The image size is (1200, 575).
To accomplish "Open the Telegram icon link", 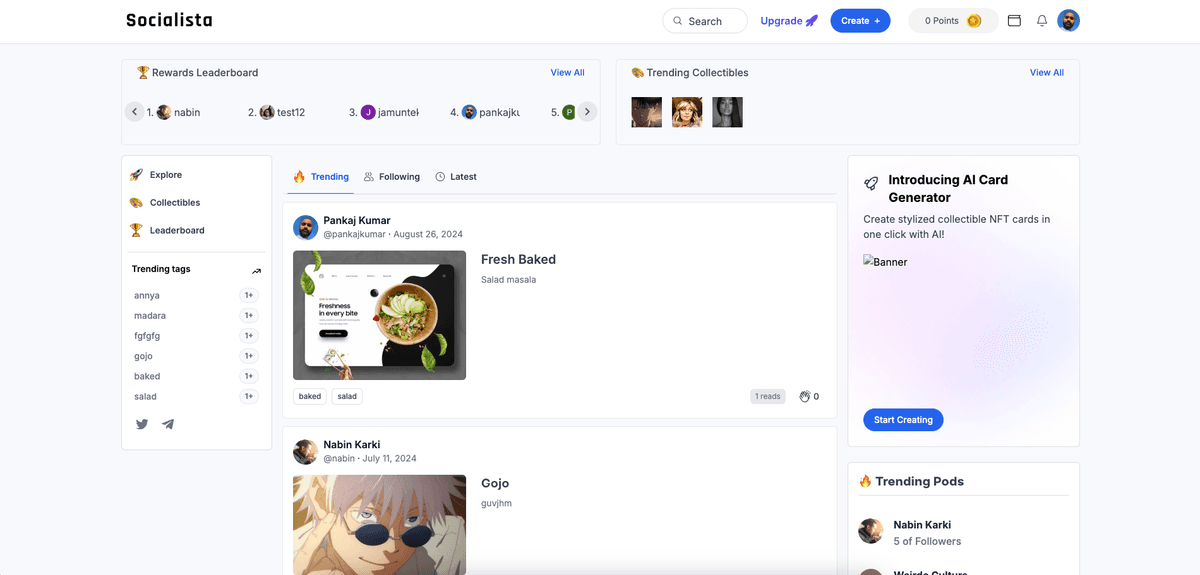I will 168,424.
